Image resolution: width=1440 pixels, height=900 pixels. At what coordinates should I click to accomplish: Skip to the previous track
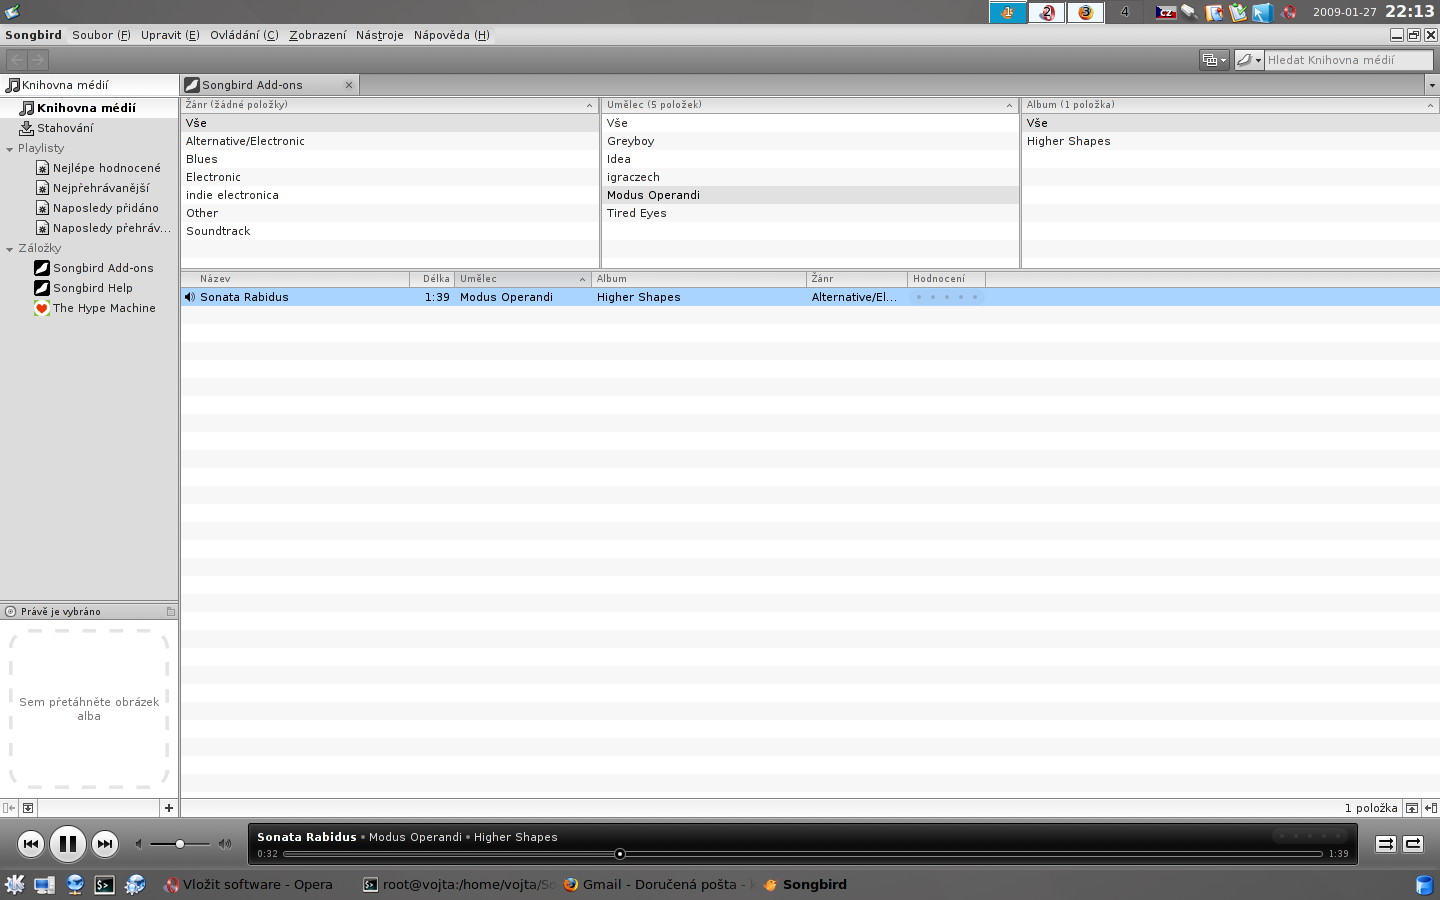click(31, 844)
